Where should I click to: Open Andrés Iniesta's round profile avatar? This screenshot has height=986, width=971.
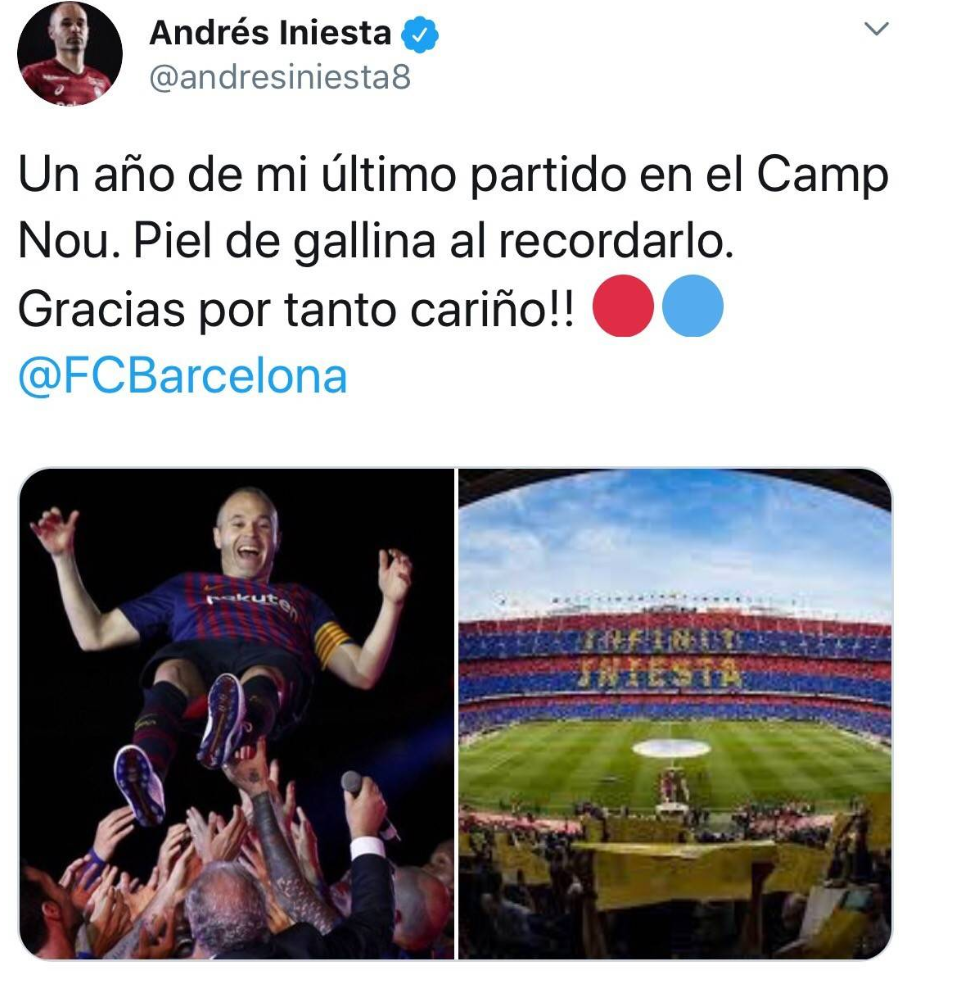pos(70,53)
